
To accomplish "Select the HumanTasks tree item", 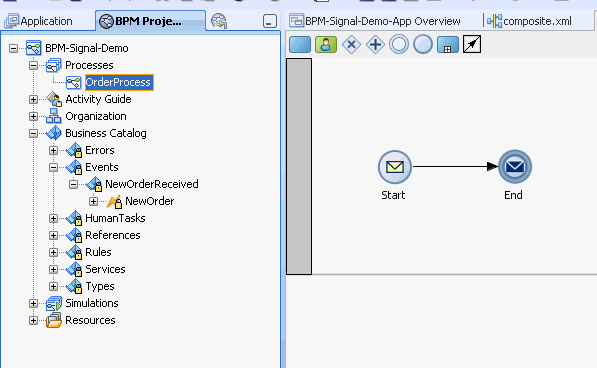I will tap(115, 218).
